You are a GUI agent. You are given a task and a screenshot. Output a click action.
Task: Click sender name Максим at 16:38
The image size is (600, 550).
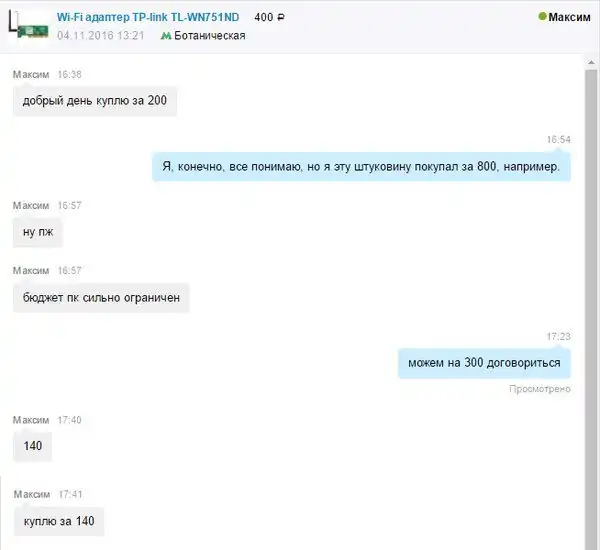point(31,74)
